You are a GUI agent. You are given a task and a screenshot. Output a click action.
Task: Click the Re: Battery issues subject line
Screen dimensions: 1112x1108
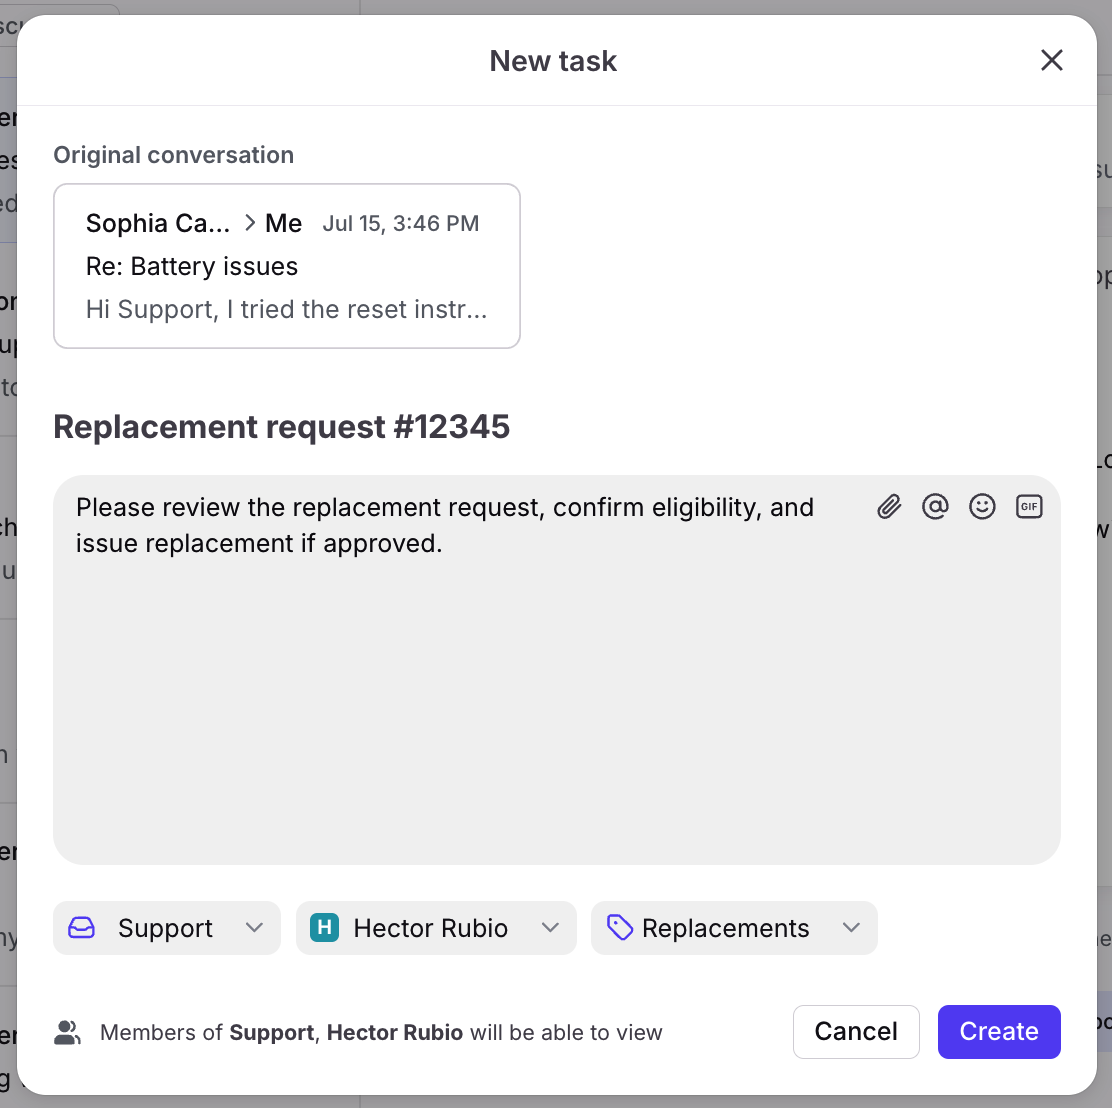(x=192, y=267)
